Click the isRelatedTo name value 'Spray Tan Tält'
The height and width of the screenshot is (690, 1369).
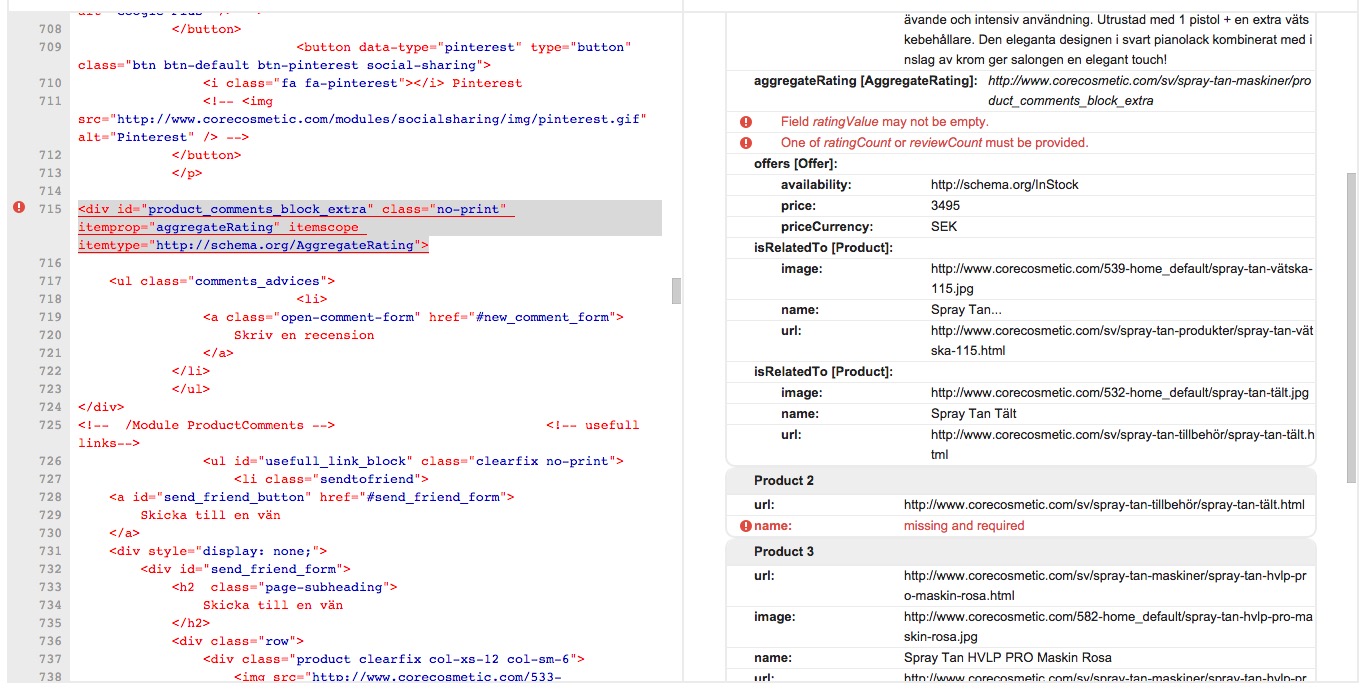pyautogui.click(x=973, y=414)
